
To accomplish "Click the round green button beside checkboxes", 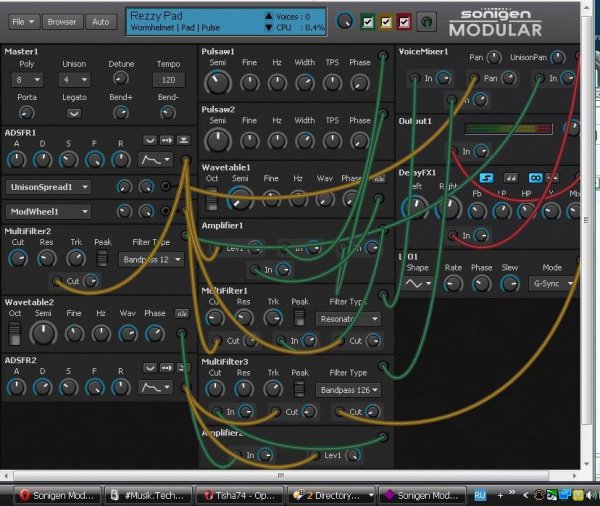I will pyautogui.click(x=426, y=22).
